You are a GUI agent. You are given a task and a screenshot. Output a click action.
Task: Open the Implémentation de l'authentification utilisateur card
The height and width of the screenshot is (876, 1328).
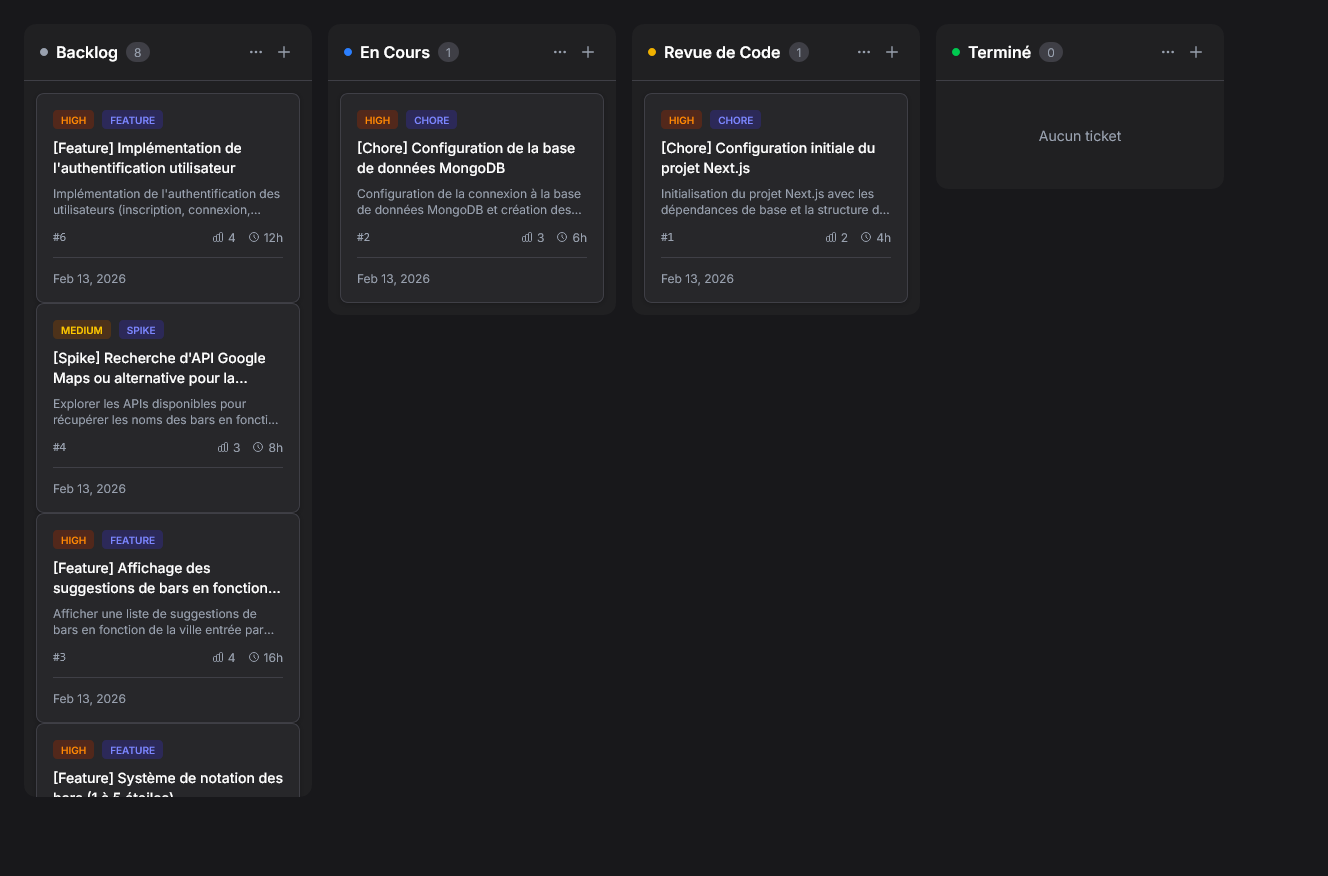167,157
